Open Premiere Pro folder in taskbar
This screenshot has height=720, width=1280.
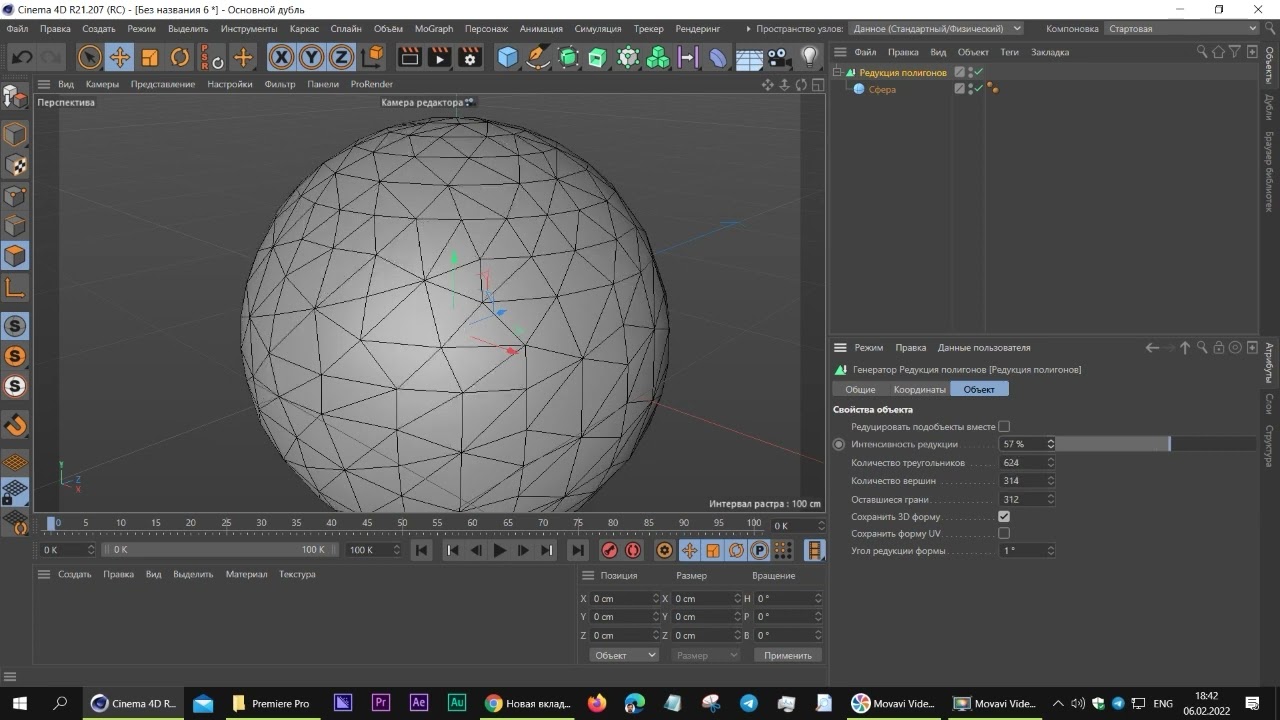click(271, 704)
